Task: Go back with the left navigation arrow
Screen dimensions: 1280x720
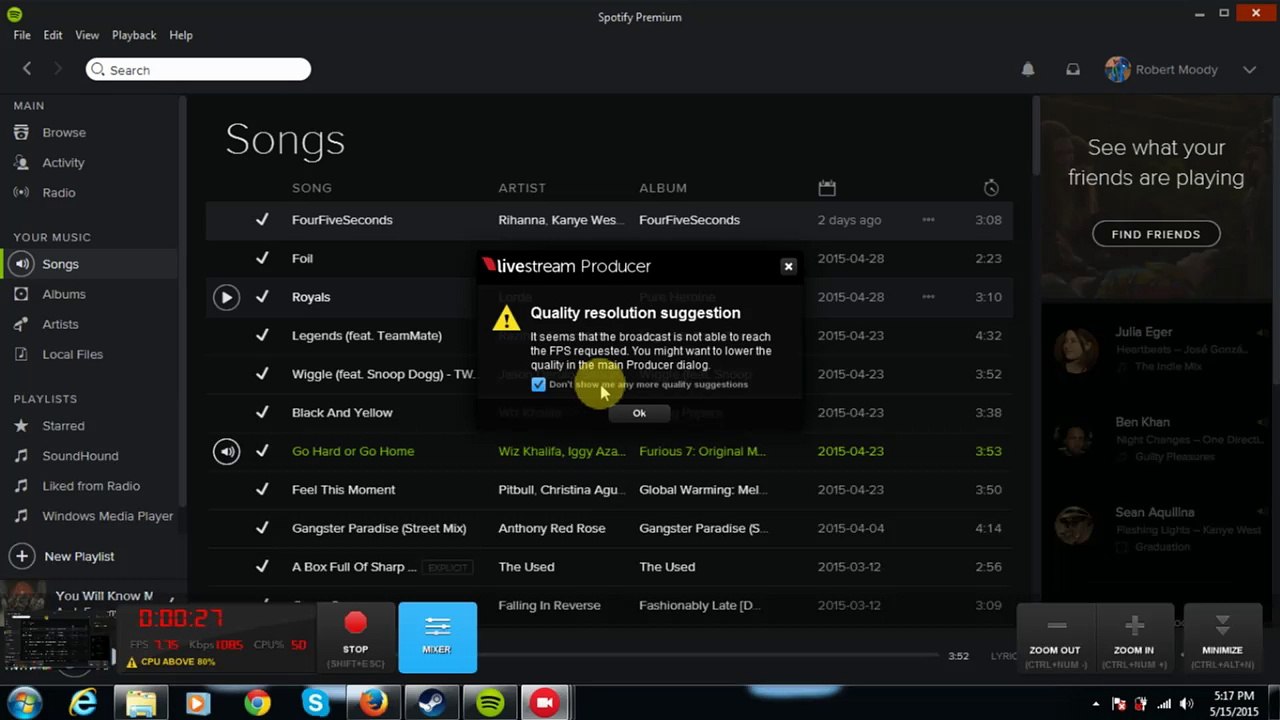Action: click(27, 69)
